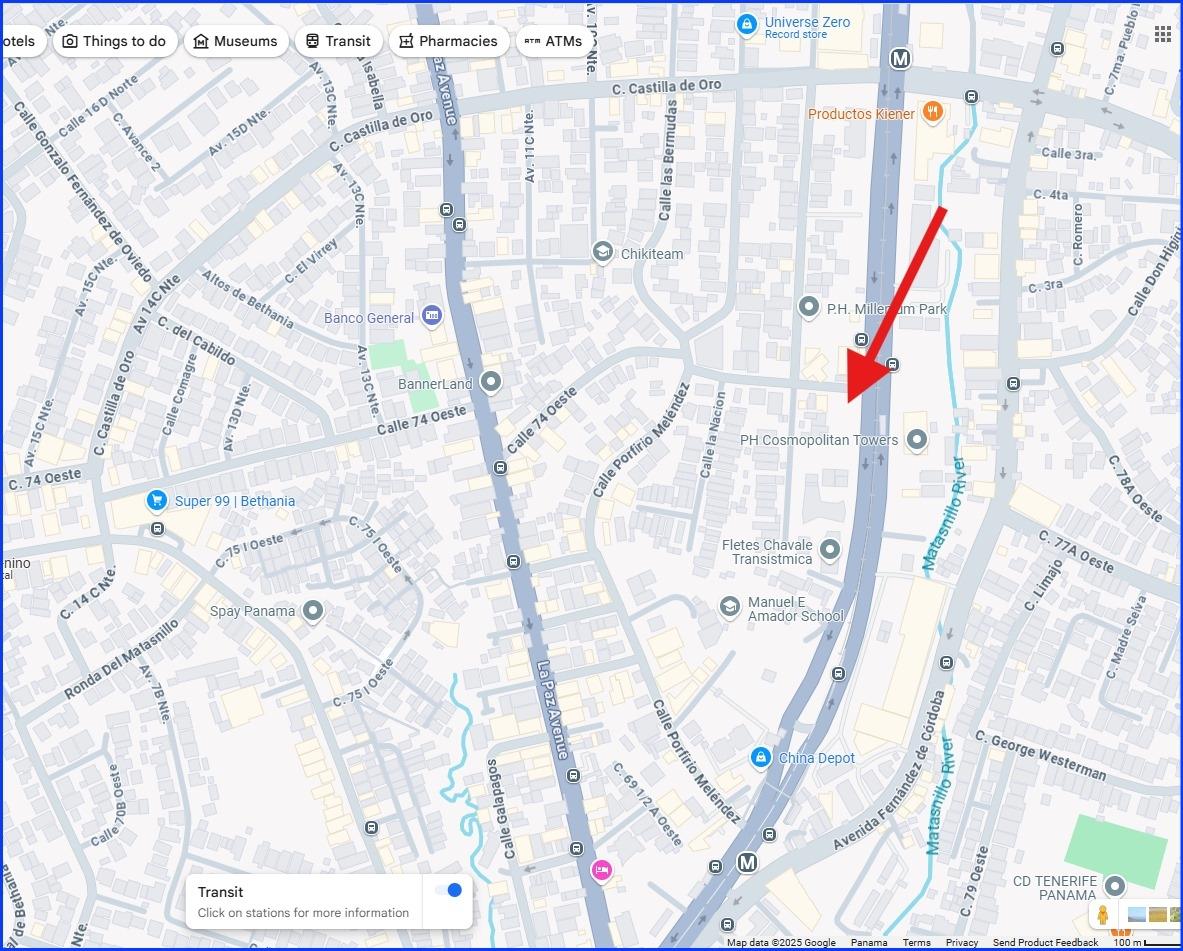
Task: Click Send Product Feedback link
Action: [1045, 943]
